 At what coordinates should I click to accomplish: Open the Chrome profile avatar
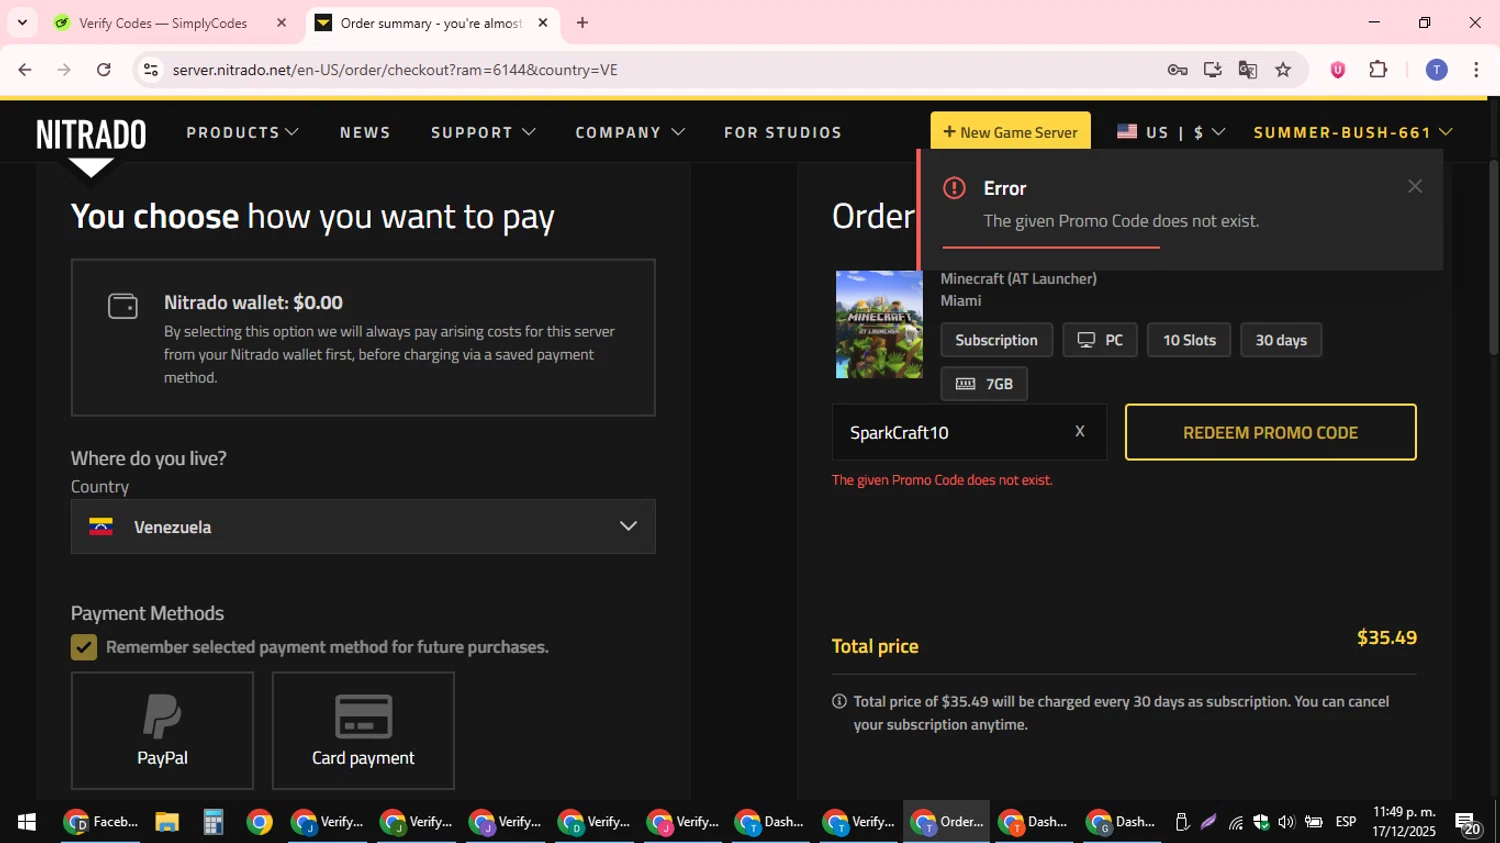[x=1436, y=69]
